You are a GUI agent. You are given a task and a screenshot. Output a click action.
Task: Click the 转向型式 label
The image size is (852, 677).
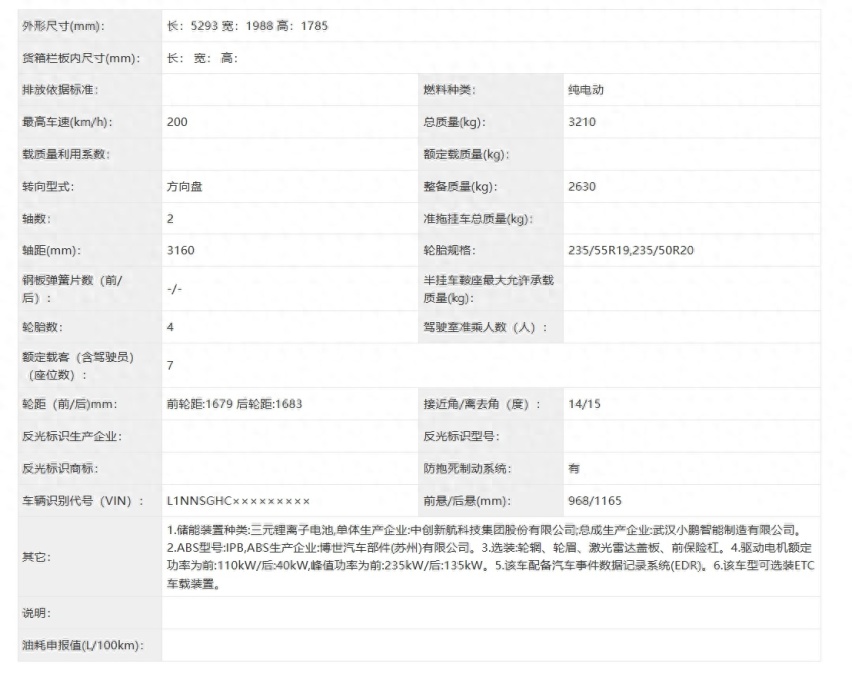[x=48, y=186]
